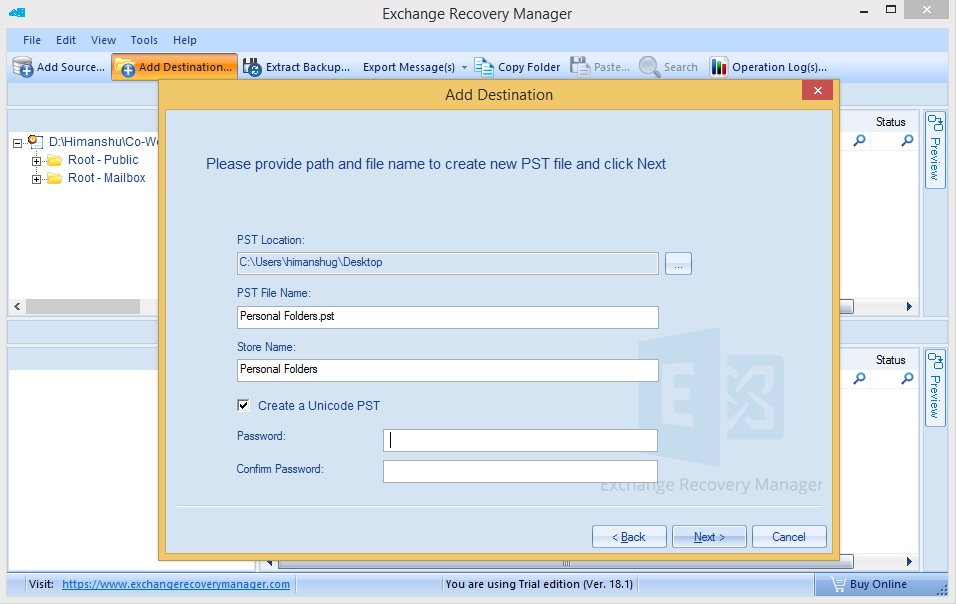
Task: Click the Paste toolbar icon
Action: [580, 67]
